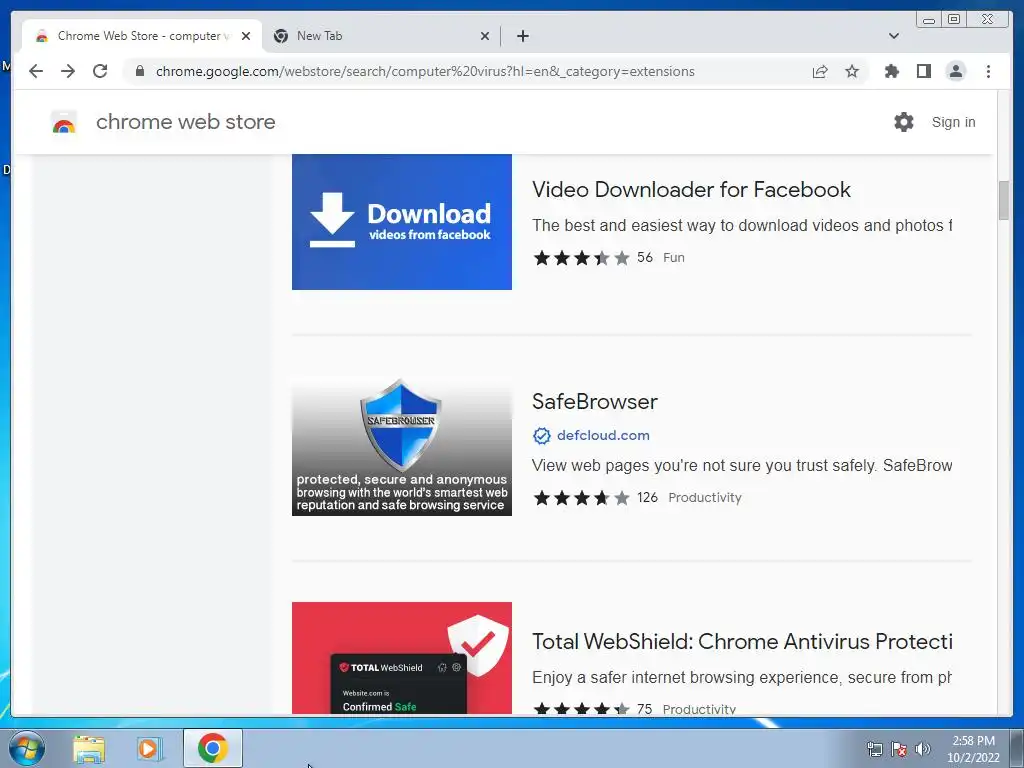Click the SafeBrowser shield thumbnail
The width and height of the screenshot is (1024, 768).
coord(402,447)
